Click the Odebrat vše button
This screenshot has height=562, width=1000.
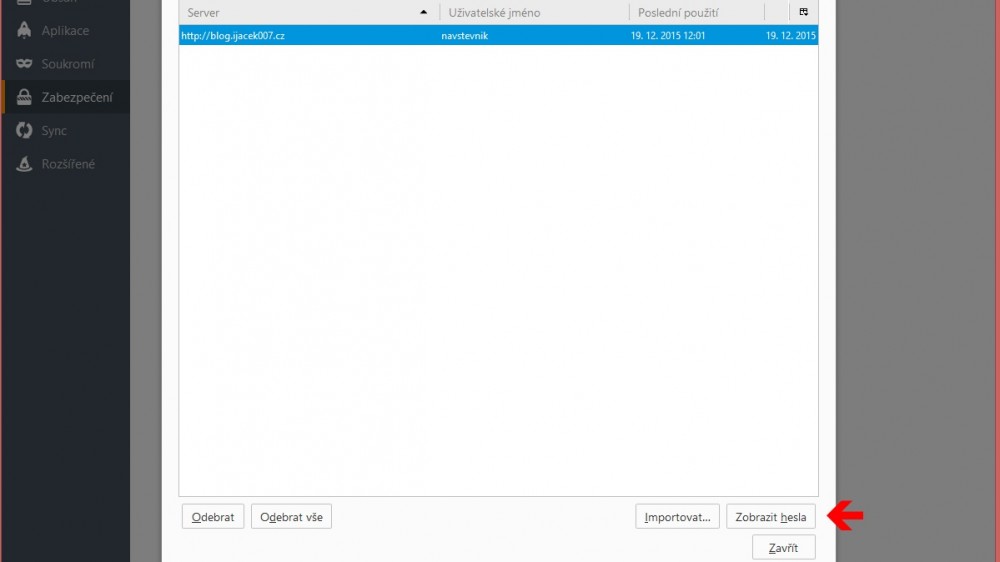pos(291,517)
